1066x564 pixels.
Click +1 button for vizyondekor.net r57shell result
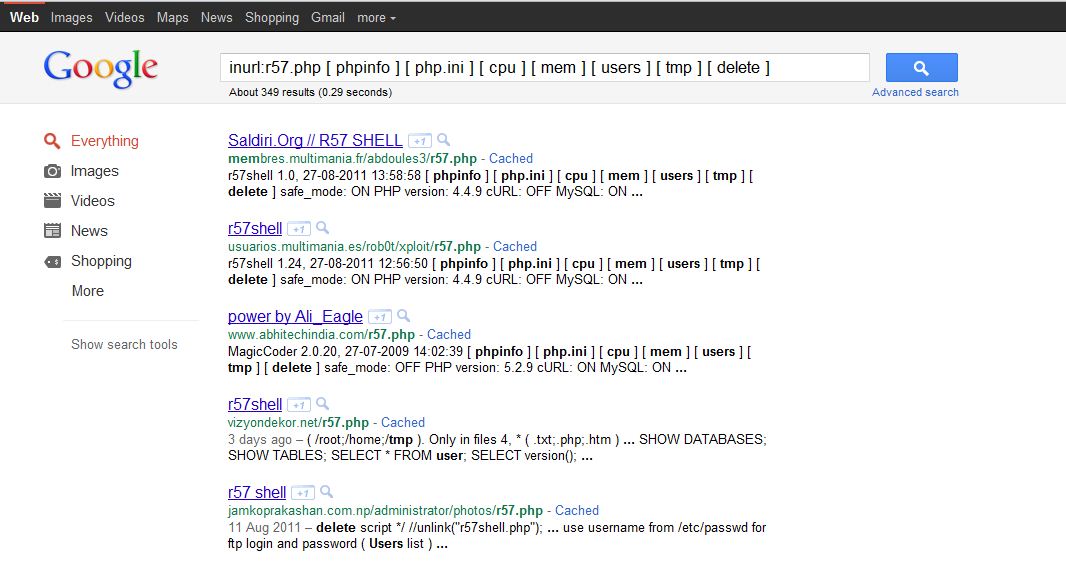[x=298, y=405]
